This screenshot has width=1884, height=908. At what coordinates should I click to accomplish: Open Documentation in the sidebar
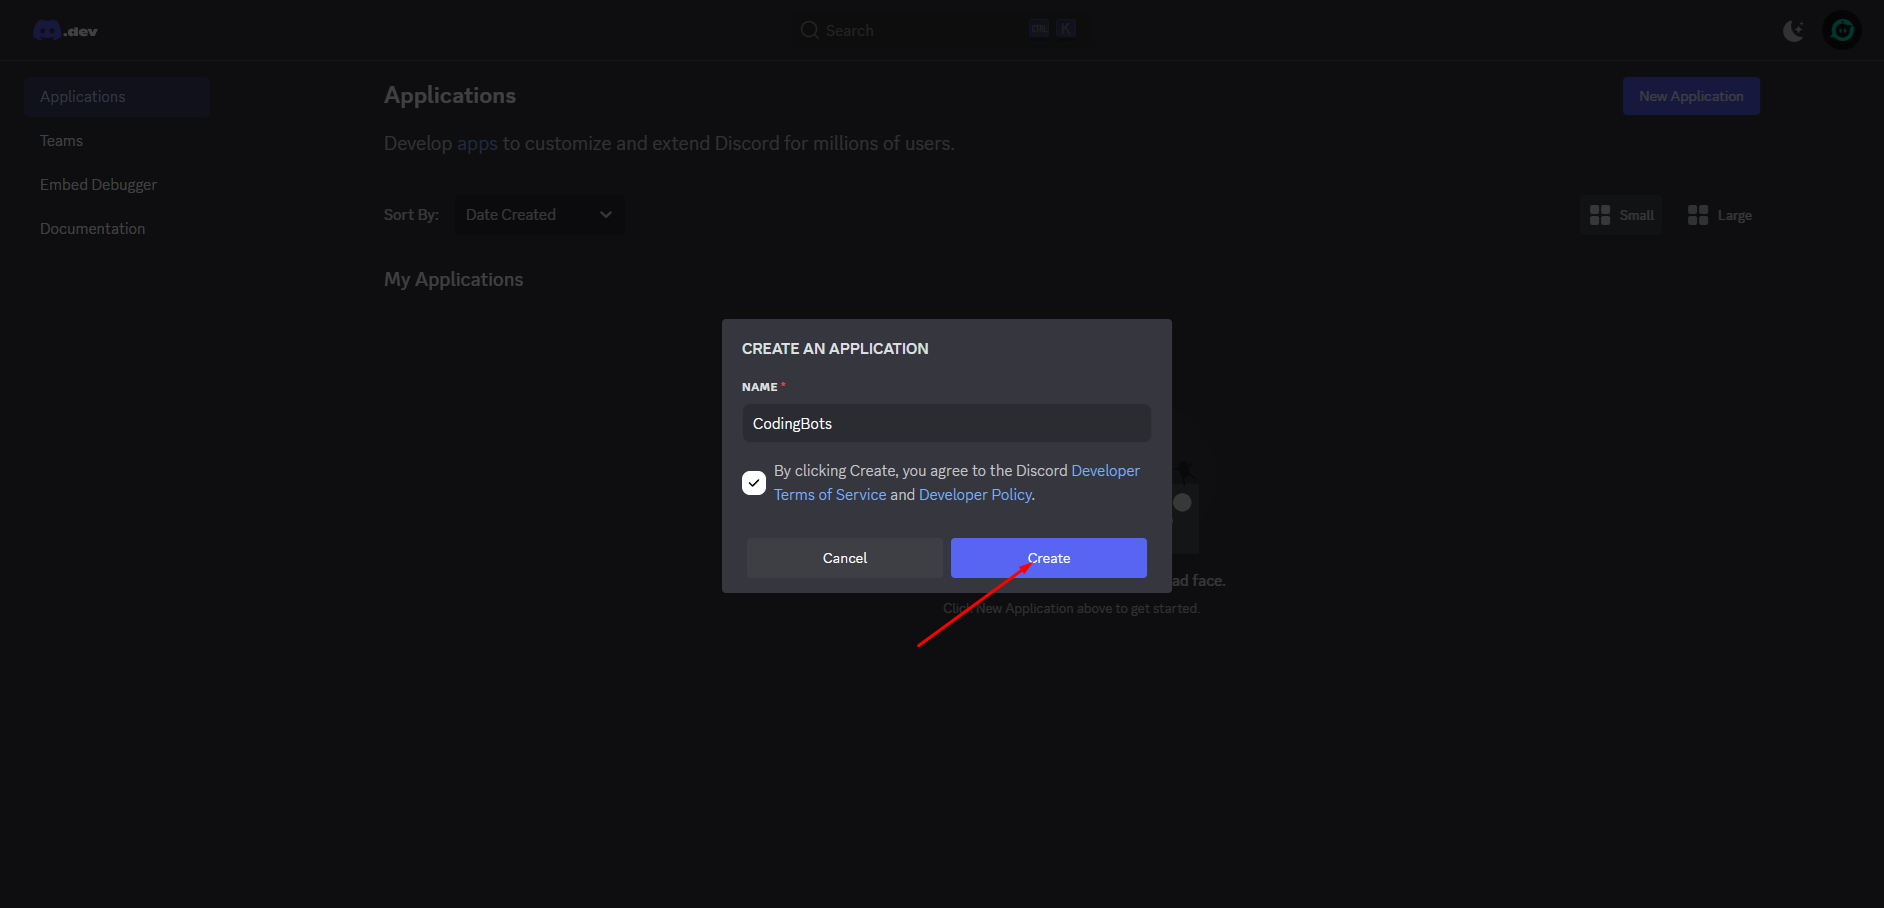92,229
